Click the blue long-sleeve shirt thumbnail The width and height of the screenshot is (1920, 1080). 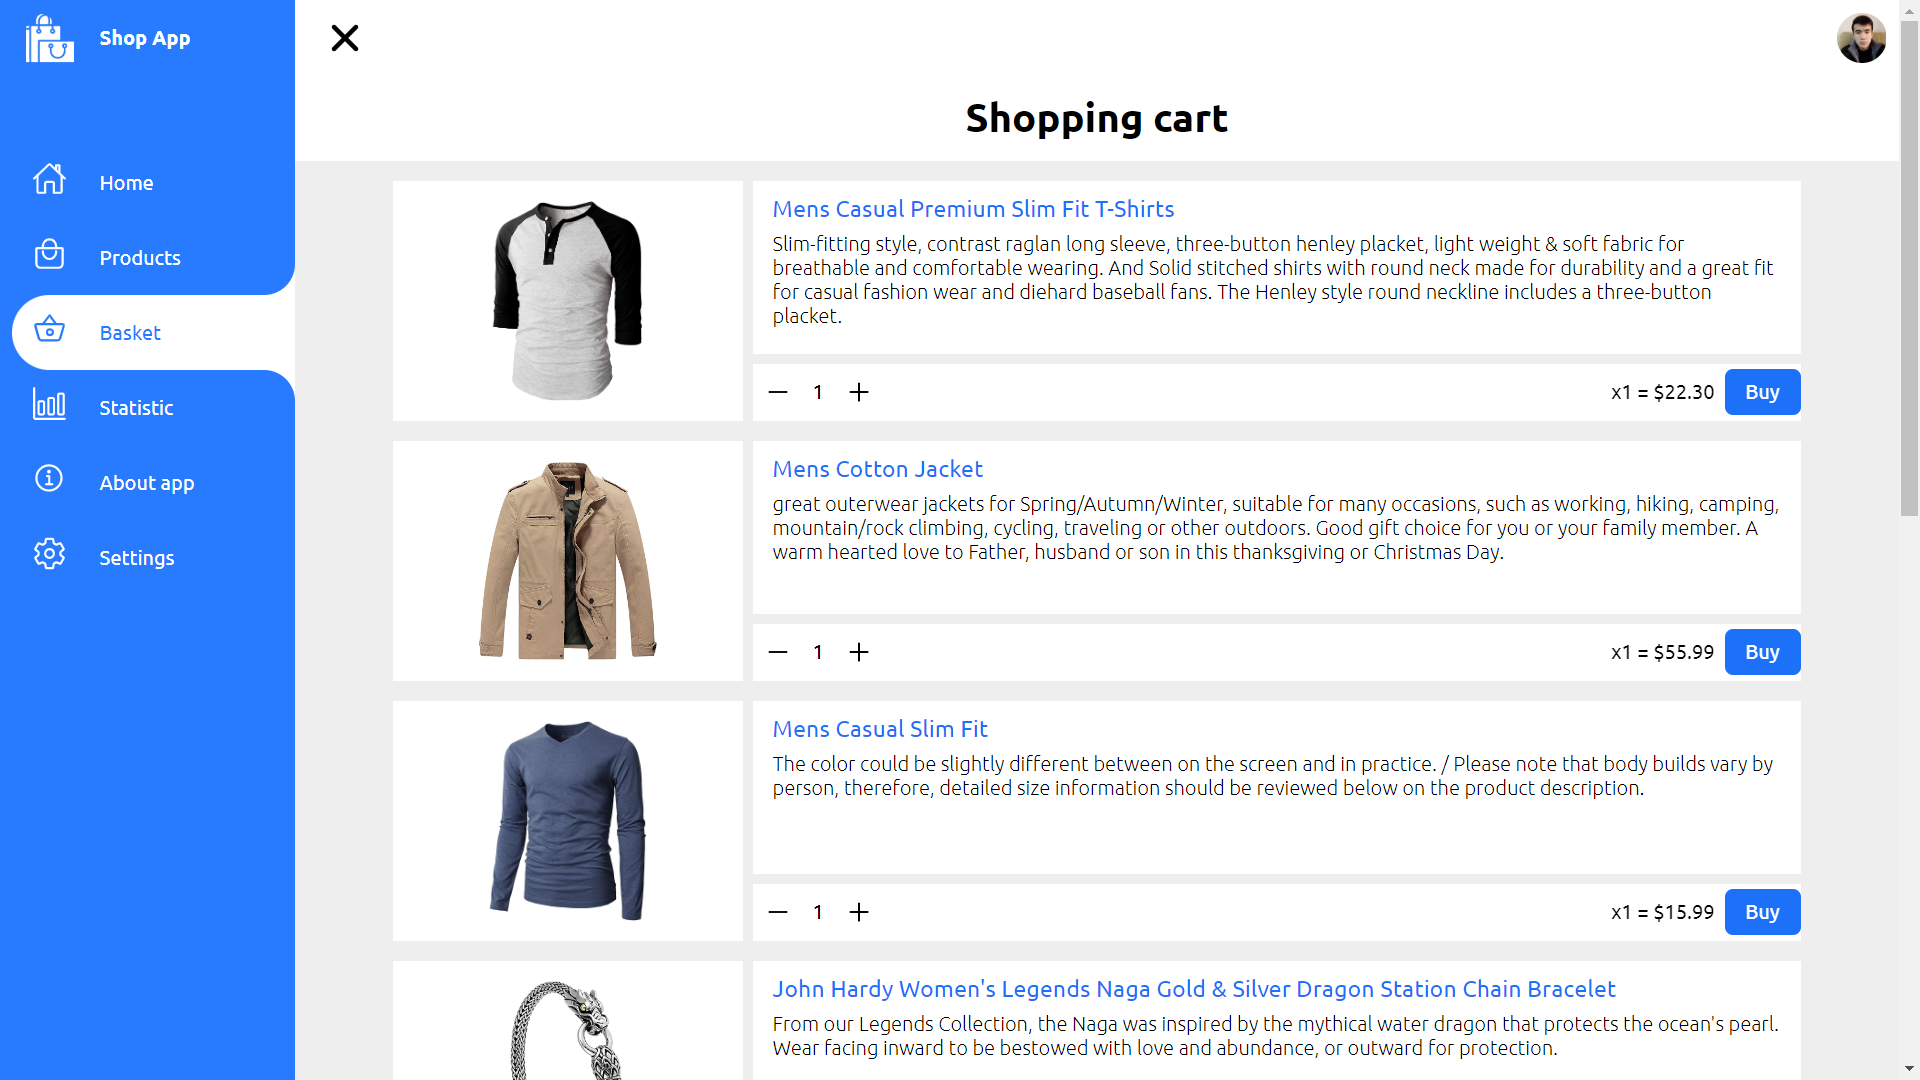[567, 820]
